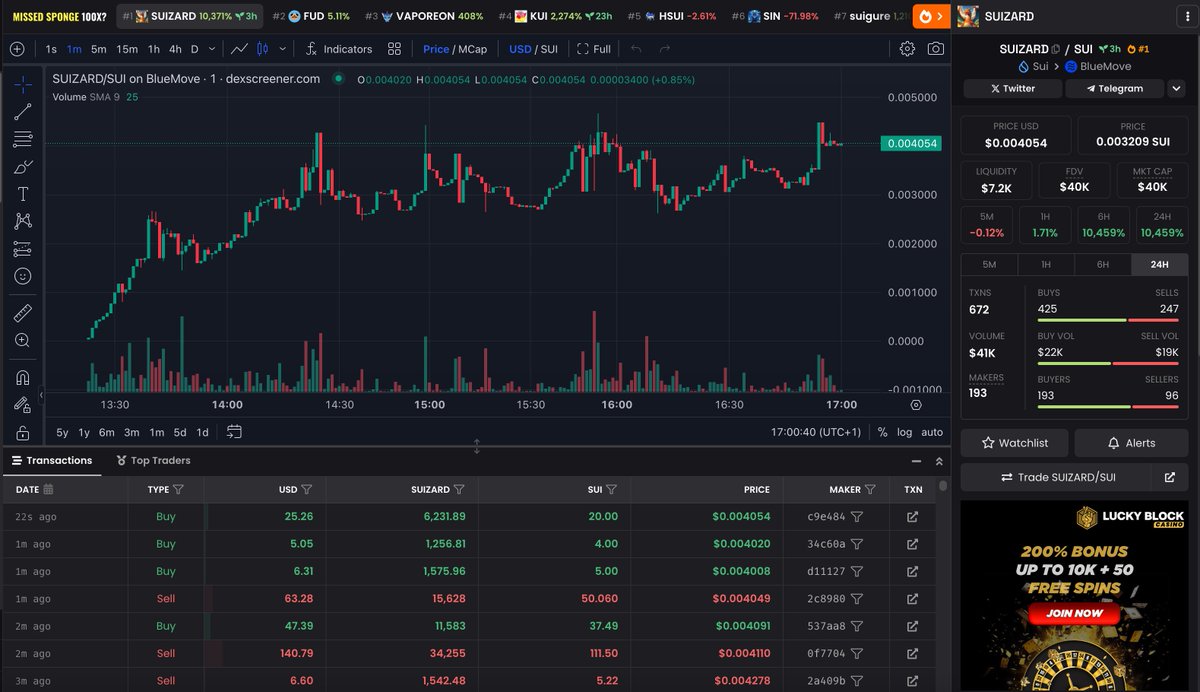Select the text annotation tool

[22, 194]
